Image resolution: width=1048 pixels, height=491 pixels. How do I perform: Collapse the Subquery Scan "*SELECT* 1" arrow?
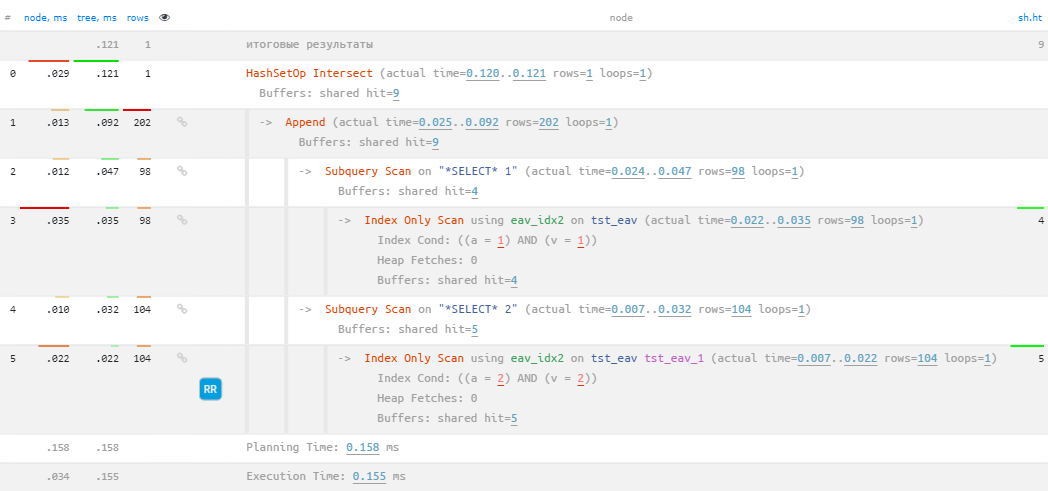coord(305,171)
